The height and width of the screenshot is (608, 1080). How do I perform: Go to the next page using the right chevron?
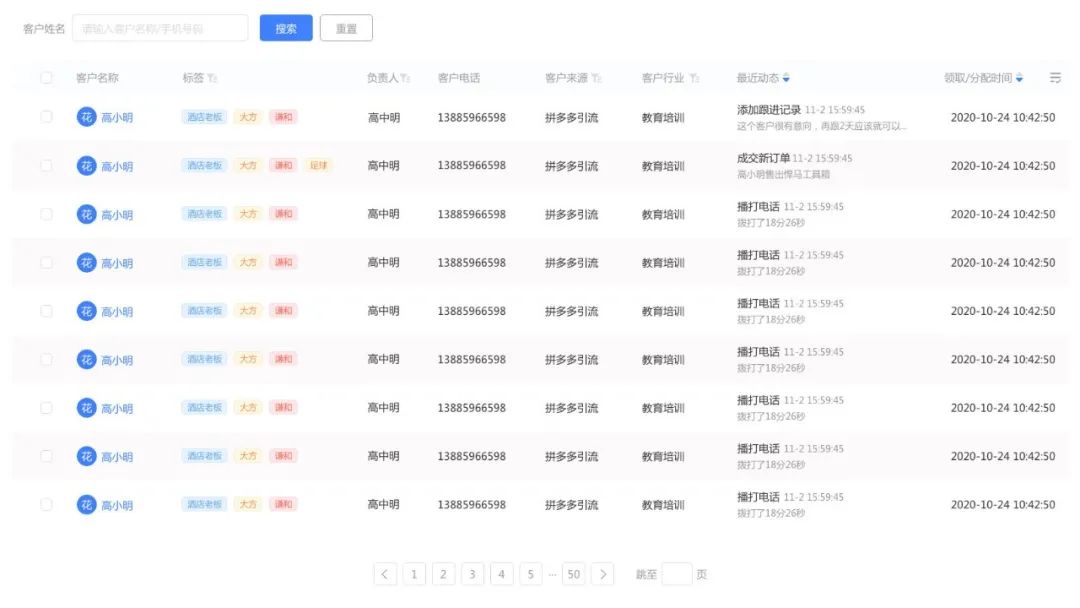(603, 574)
